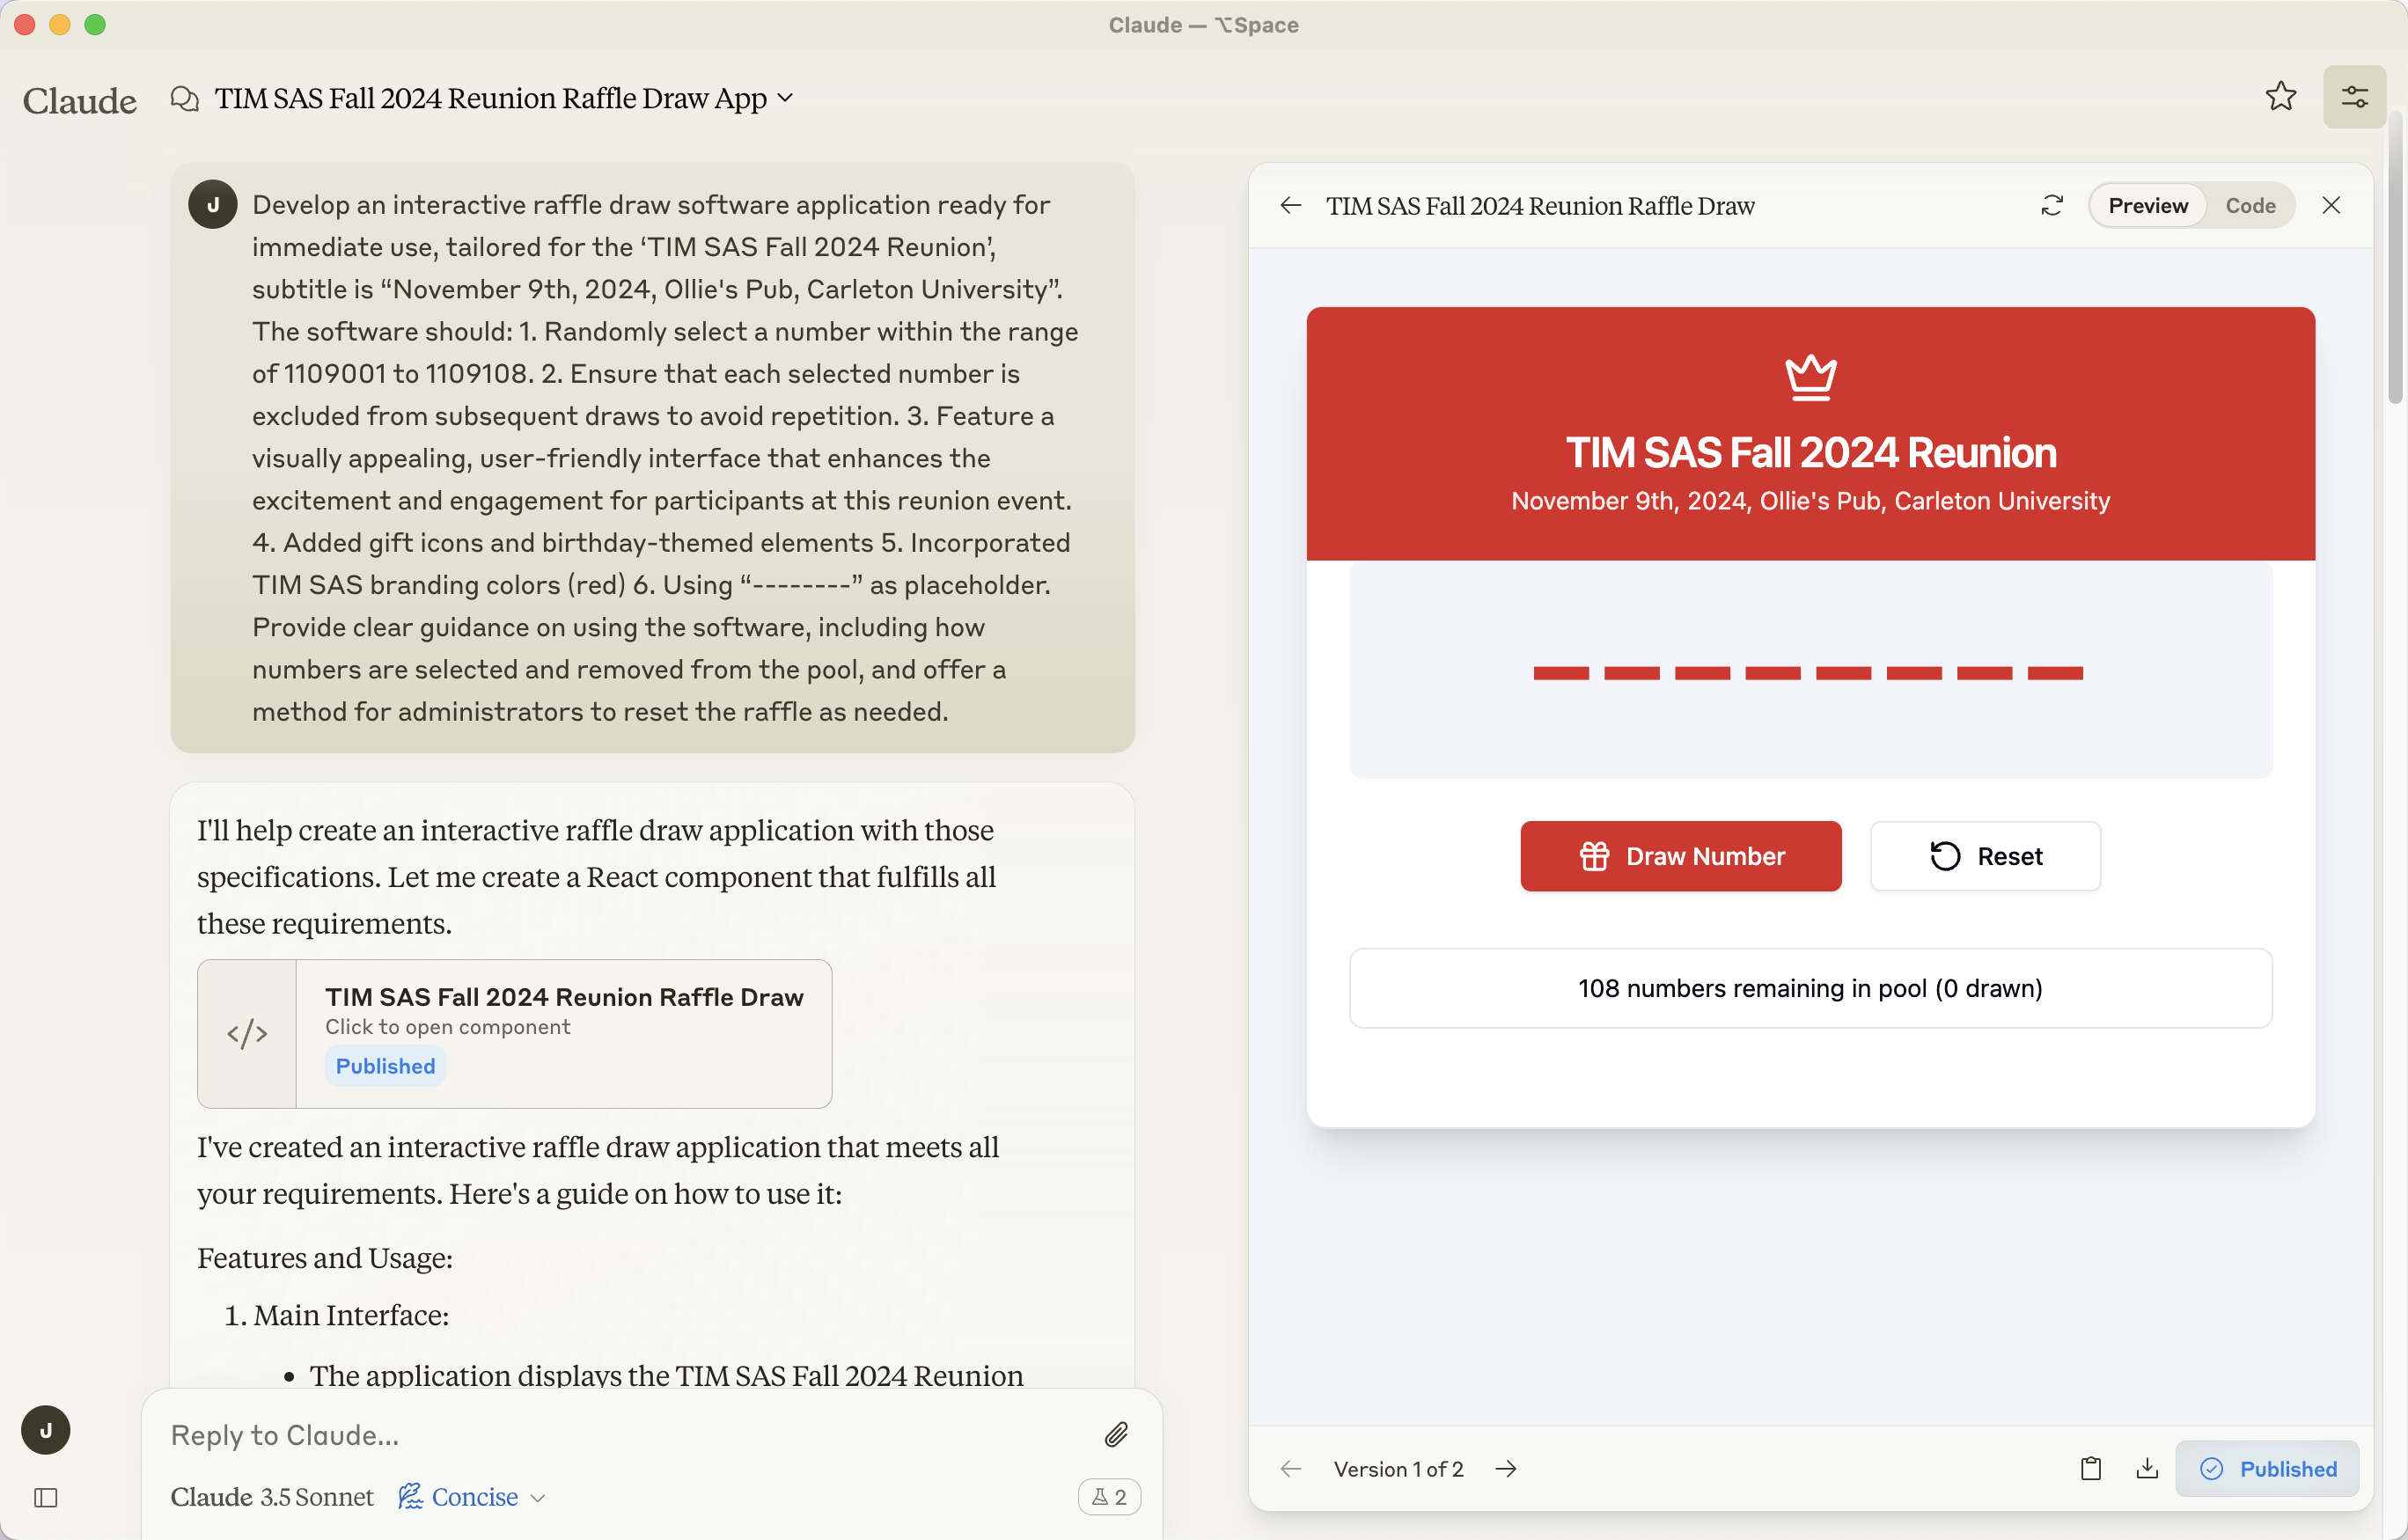Download the artifact file
Screen dimensions: 2408x1540
point(2147,1469)
